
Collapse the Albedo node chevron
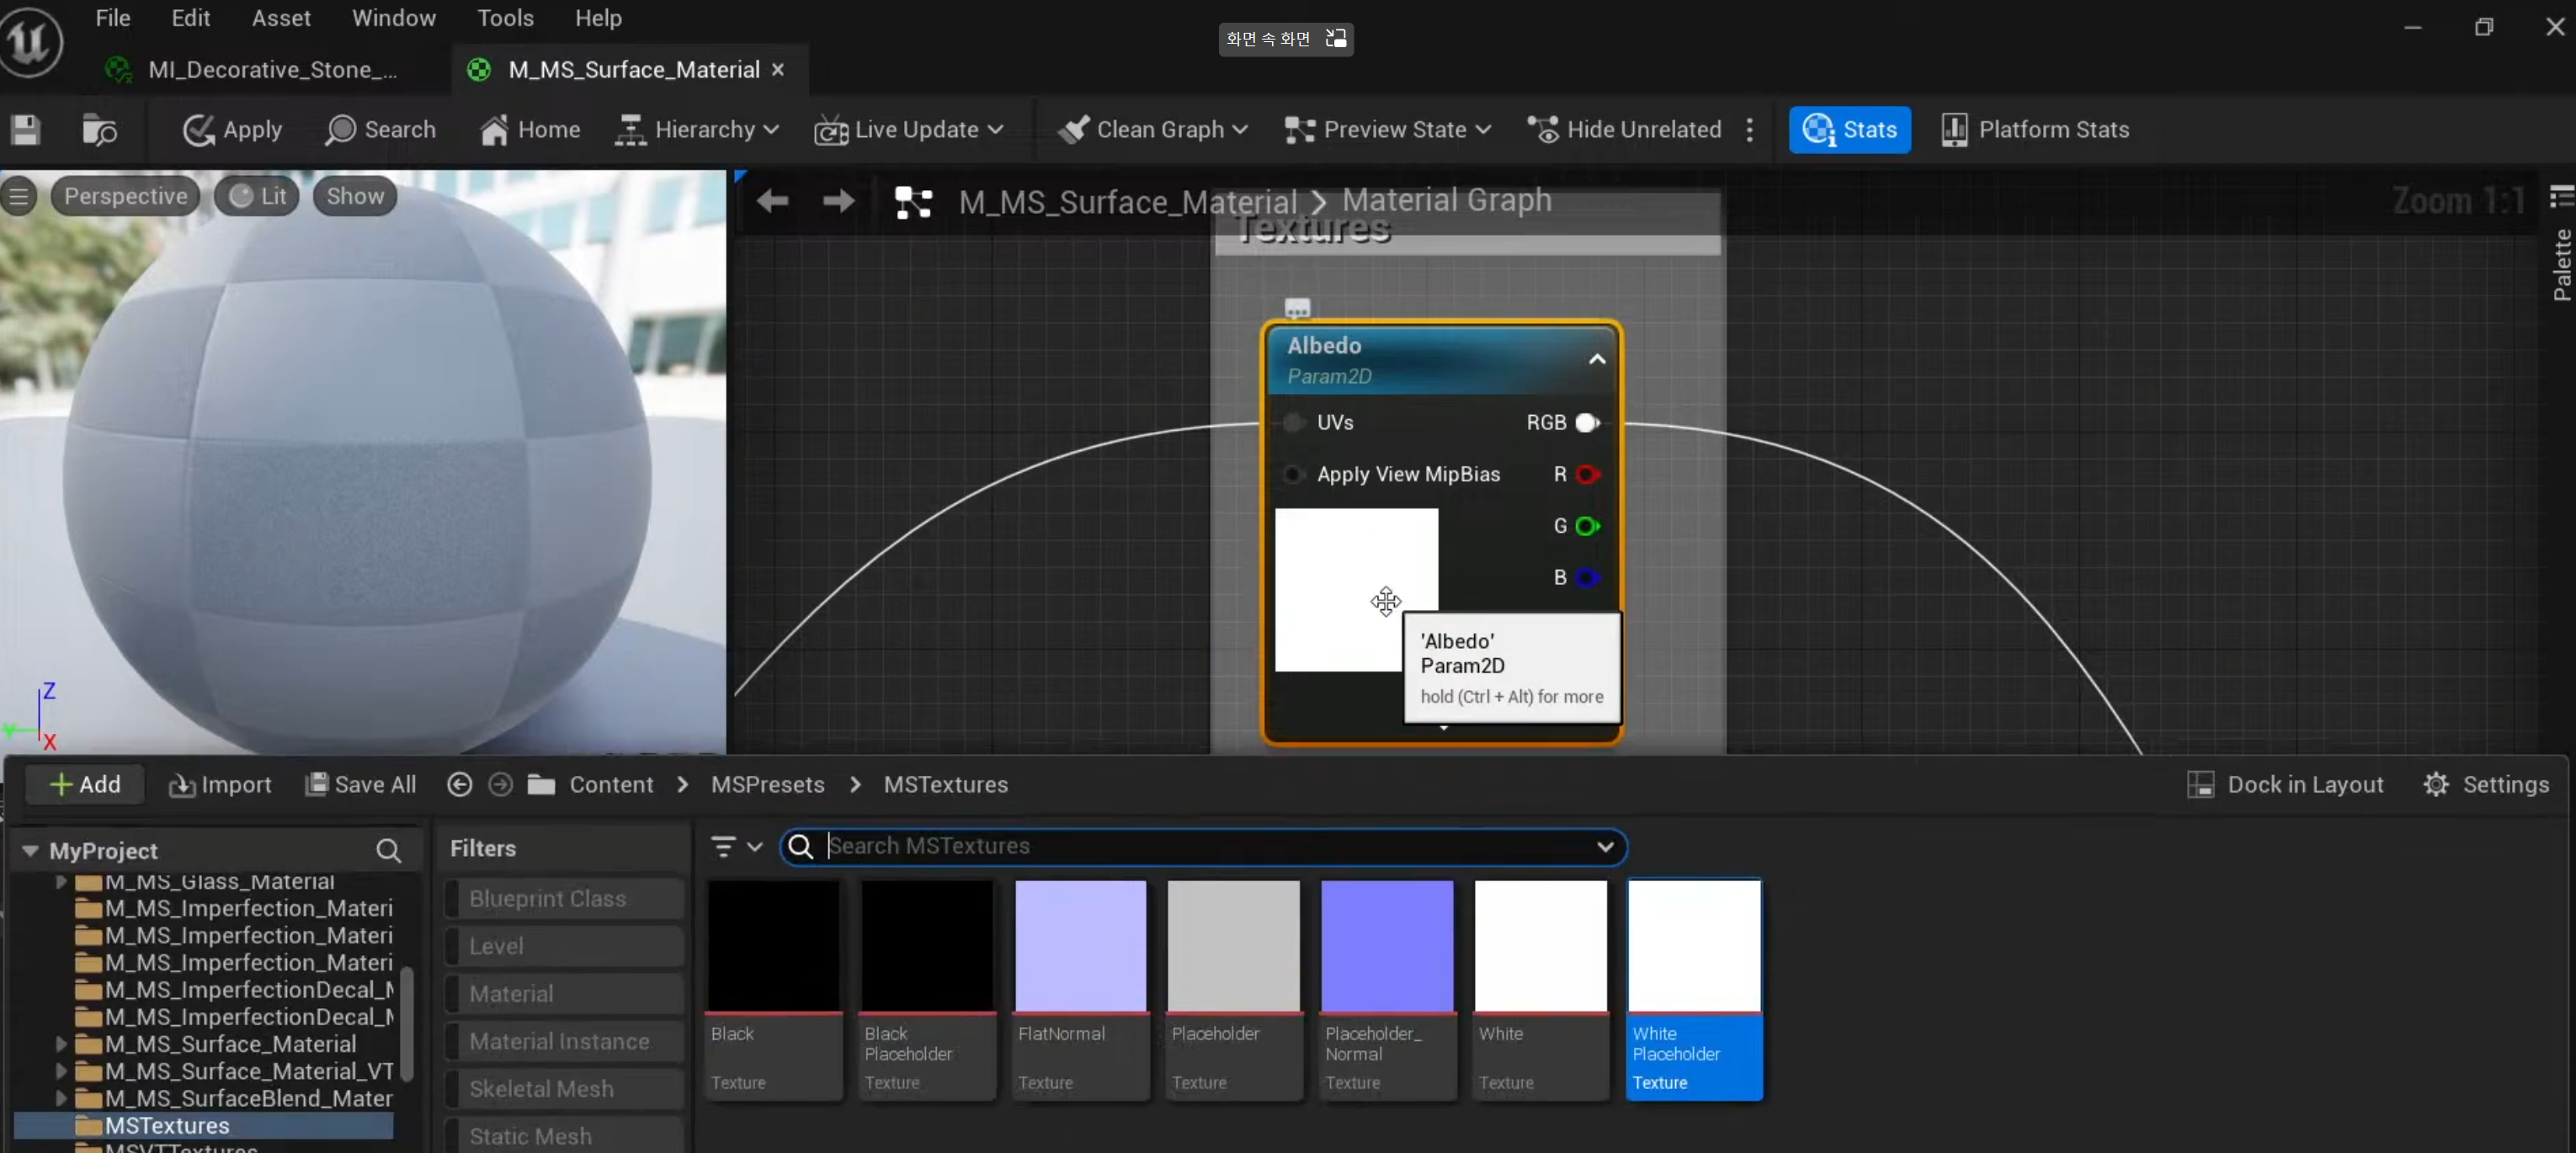(1596, 360)
